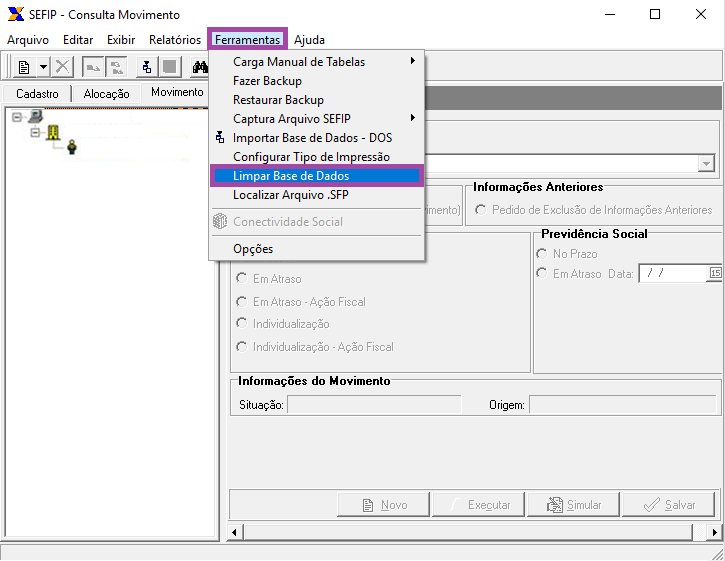Click the Simular button
Viewport: 725px width, 561px height.
click(573, 504)
